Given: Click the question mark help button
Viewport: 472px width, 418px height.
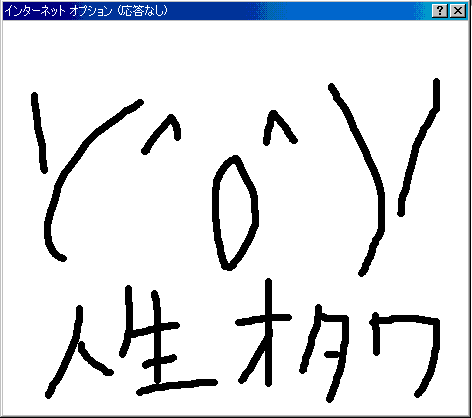Looking at the screenshot, I should point(440,11).
